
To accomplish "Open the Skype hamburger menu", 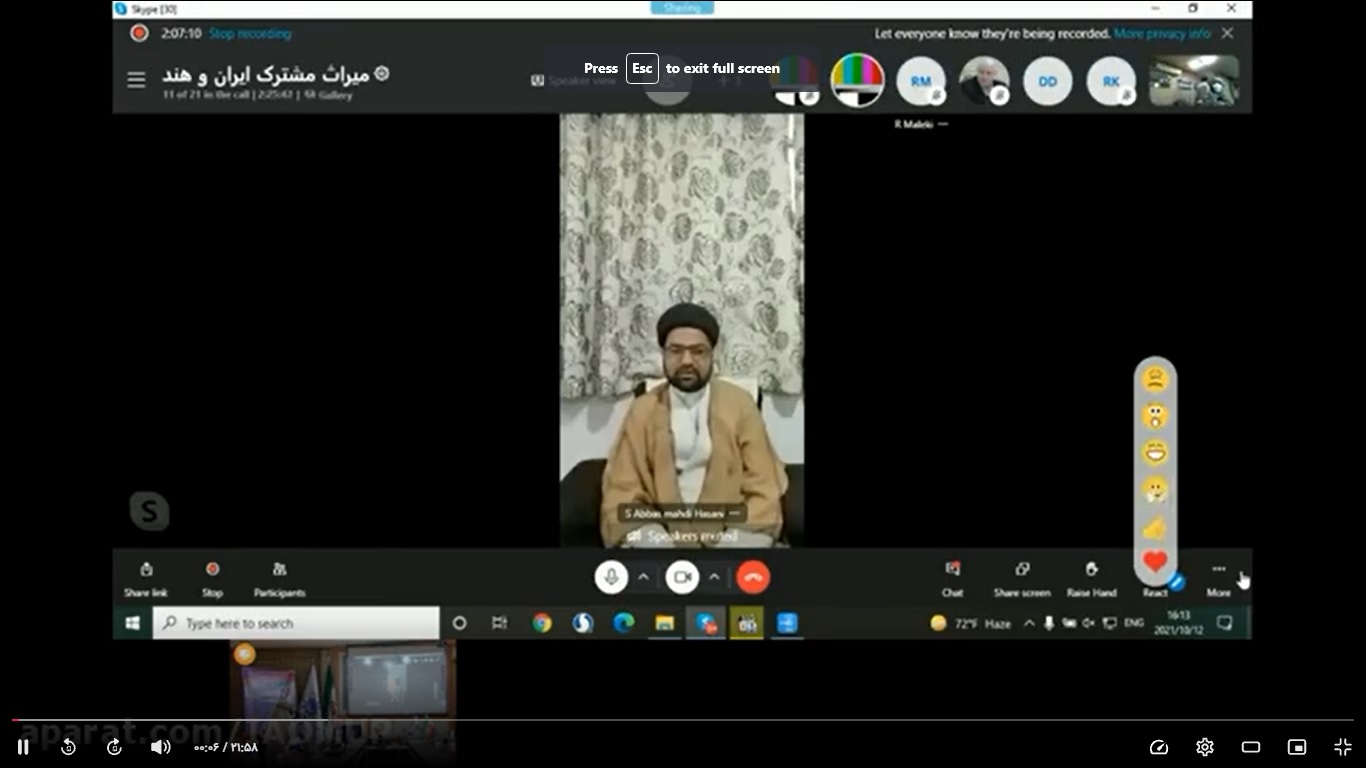I will click(136, 80).
